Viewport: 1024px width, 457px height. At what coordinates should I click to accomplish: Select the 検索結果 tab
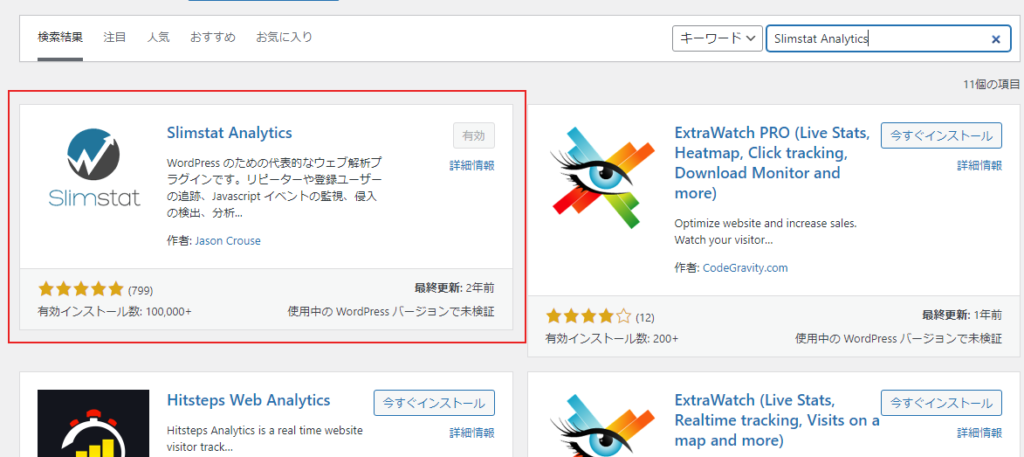(60, 37)
